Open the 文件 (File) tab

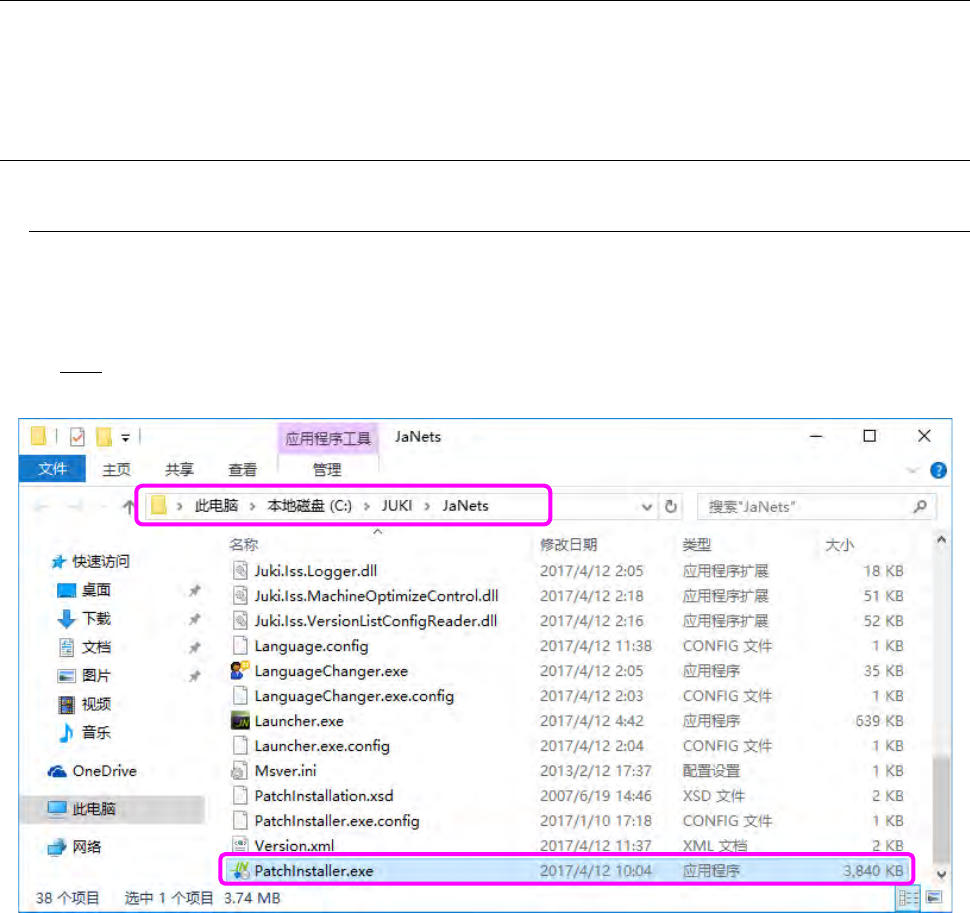click(52, 468)
